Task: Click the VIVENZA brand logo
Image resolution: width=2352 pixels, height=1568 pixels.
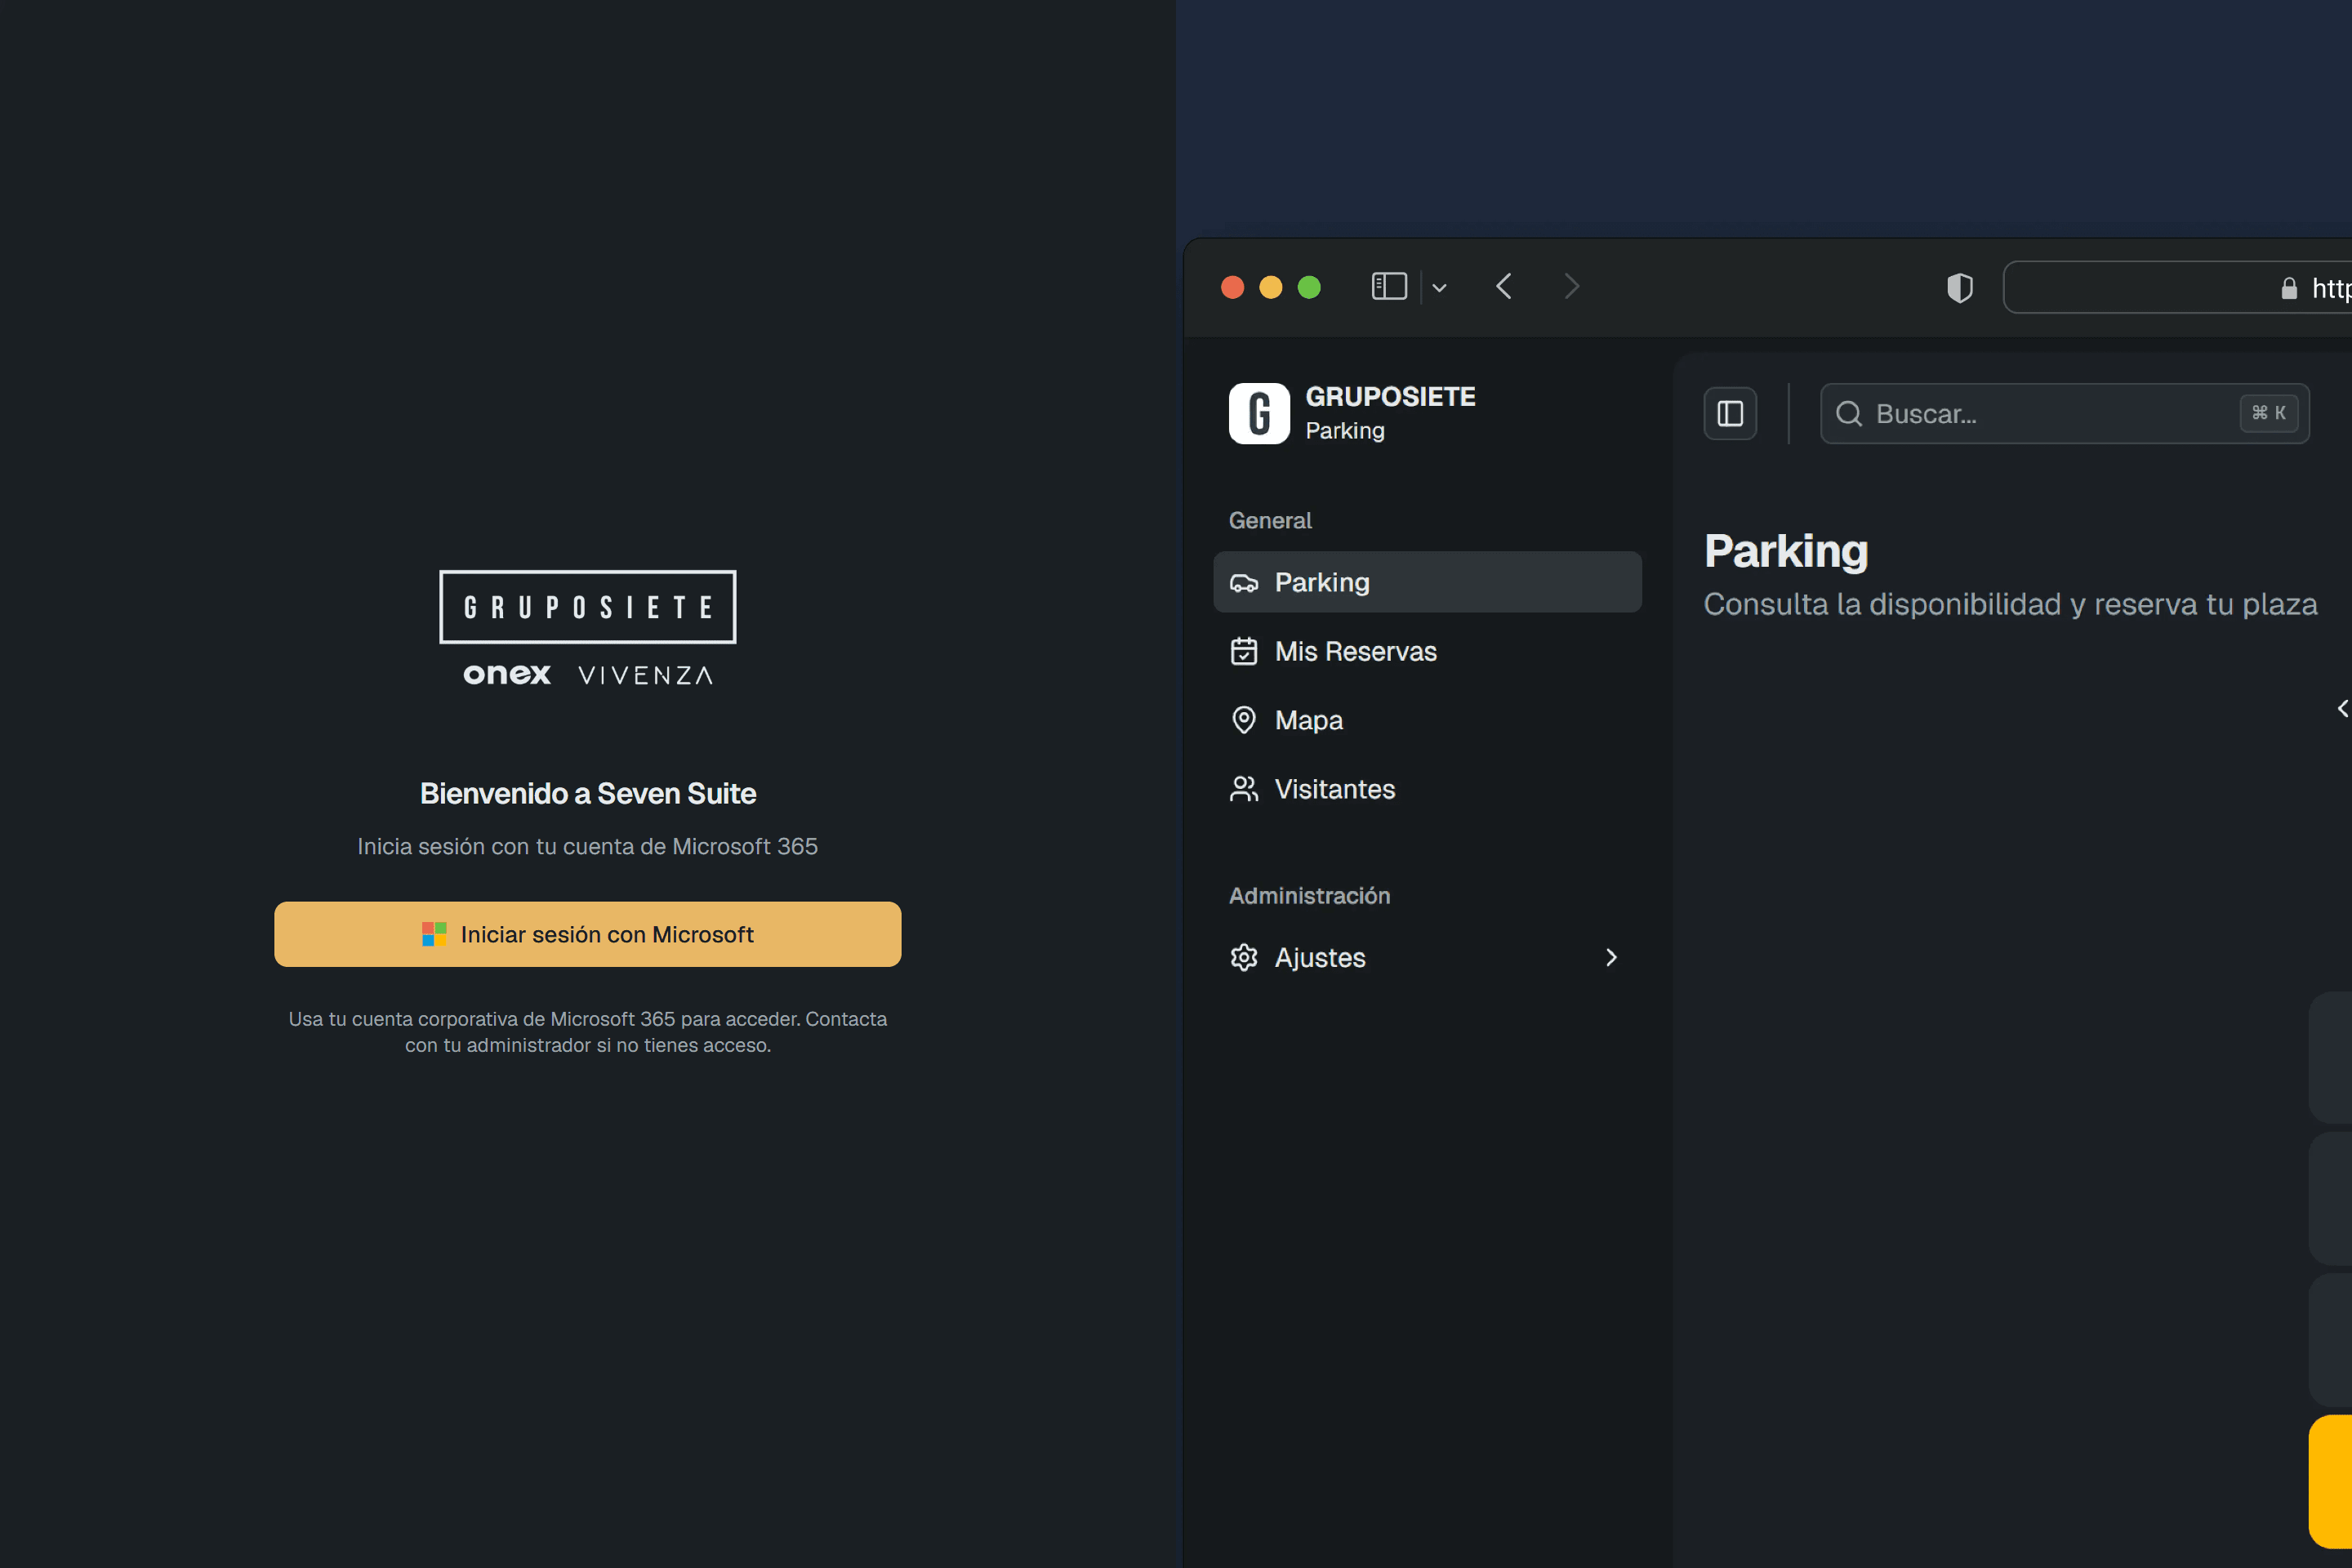Action: pos(646,676)
